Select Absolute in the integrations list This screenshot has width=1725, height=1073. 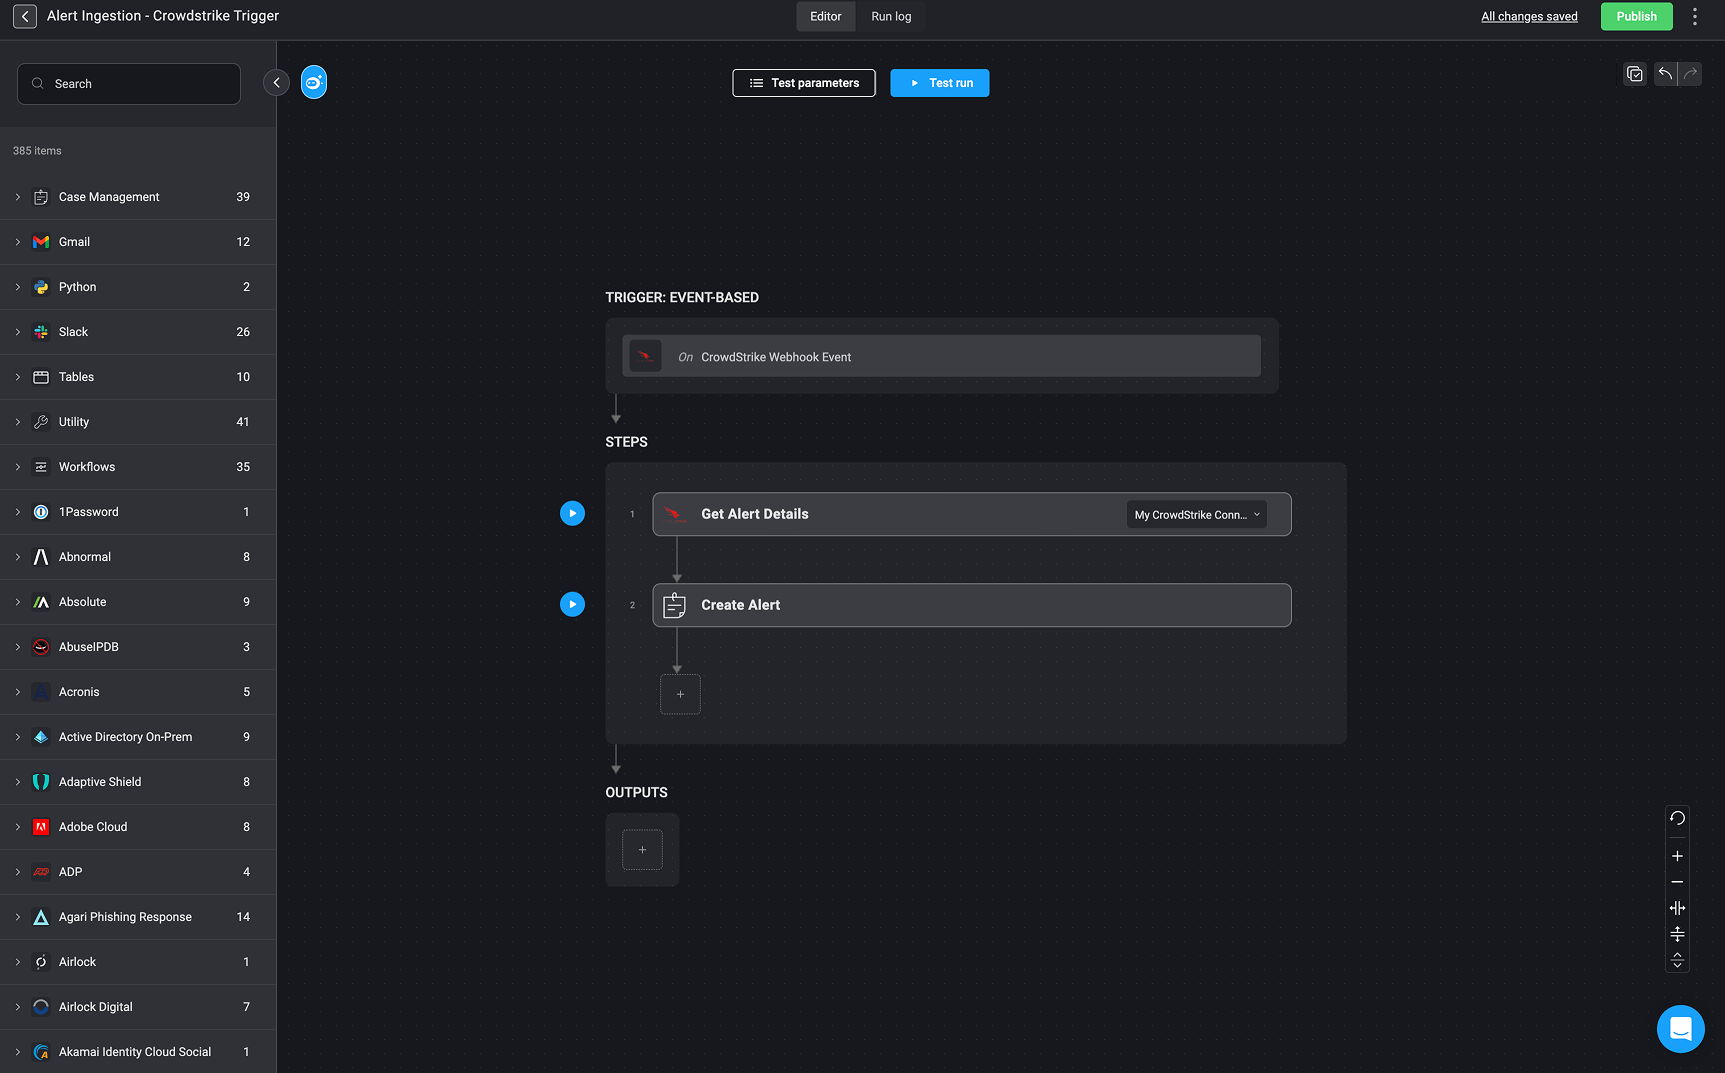(138, 602)
